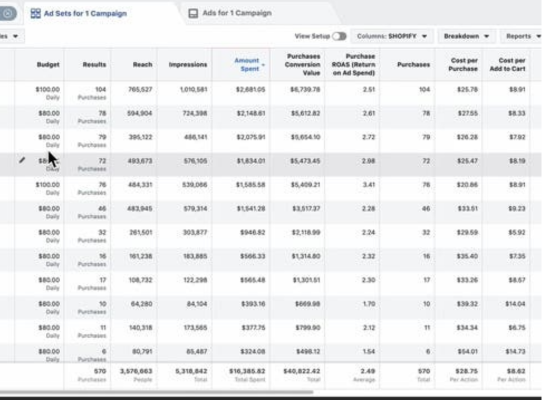Click the Cost per Purchase header
Viewport: 542px width, 400px height.
(463, 65)
